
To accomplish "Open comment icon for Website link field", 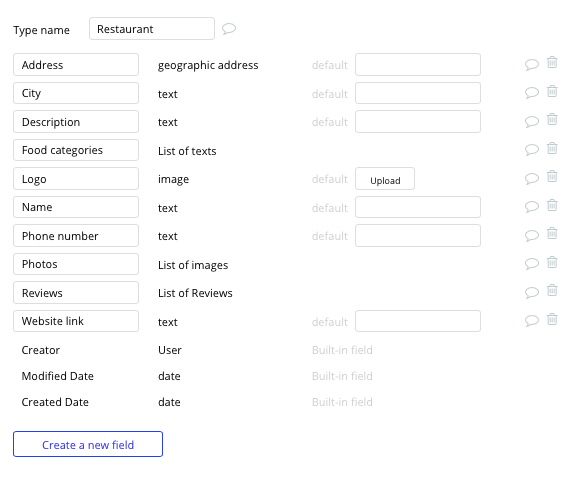I will point(532,321).
